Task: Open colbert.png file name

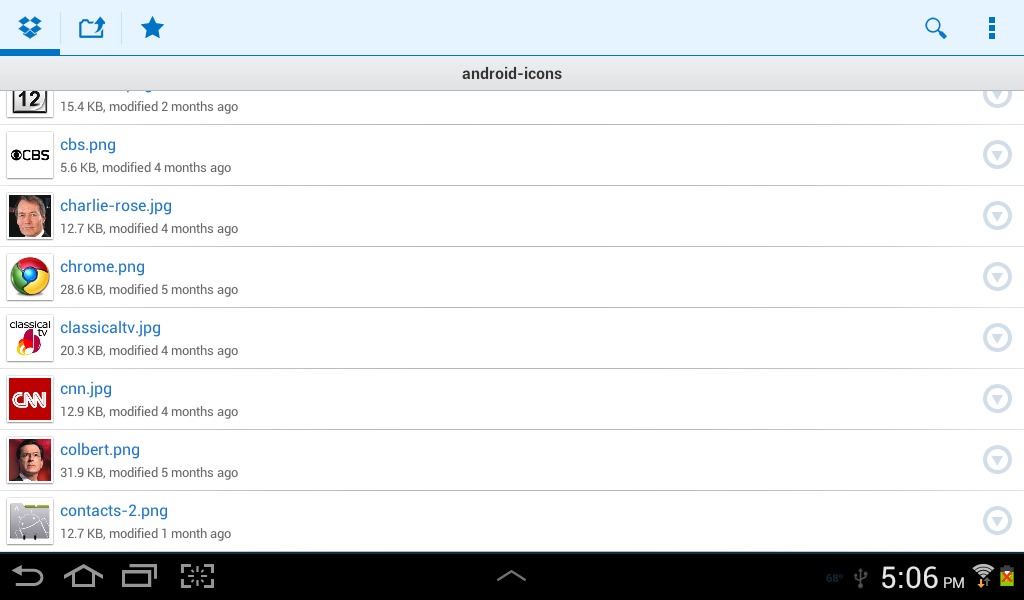Action: click(100, 450)
